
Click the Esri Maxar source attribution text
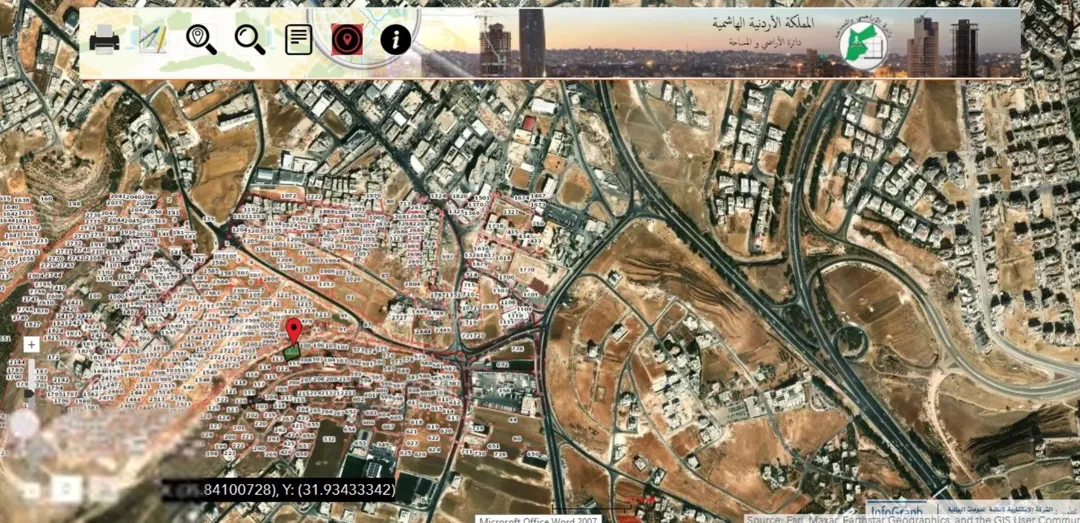[x=913, y=520]
